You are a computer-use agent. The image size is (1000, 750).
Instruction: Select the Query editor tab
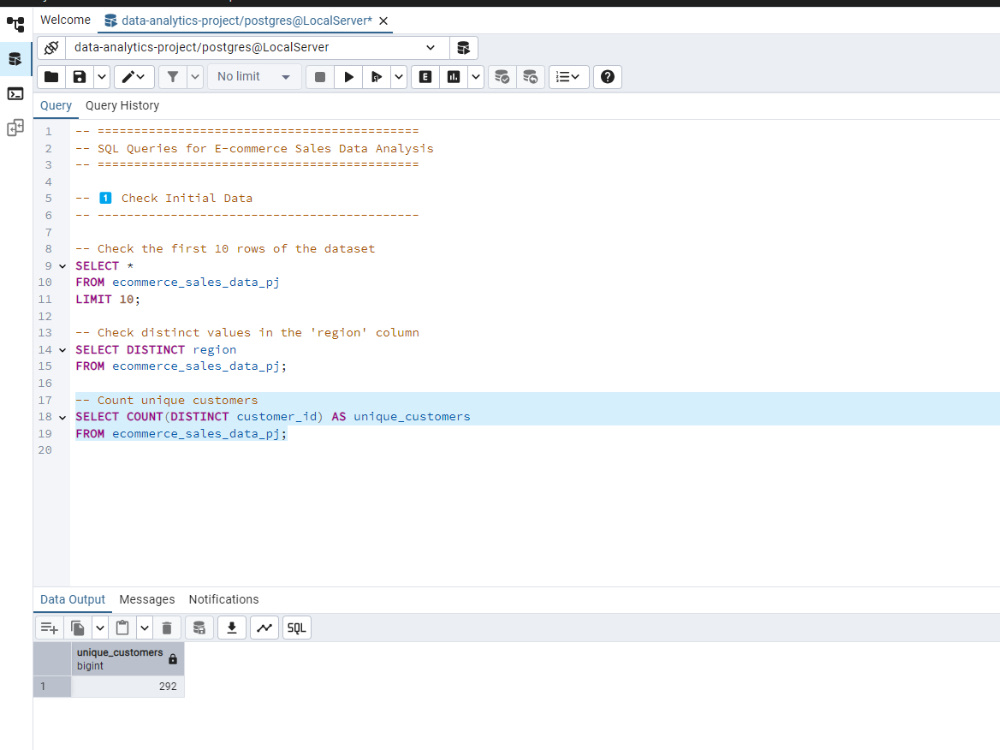[x=56, y=106]
